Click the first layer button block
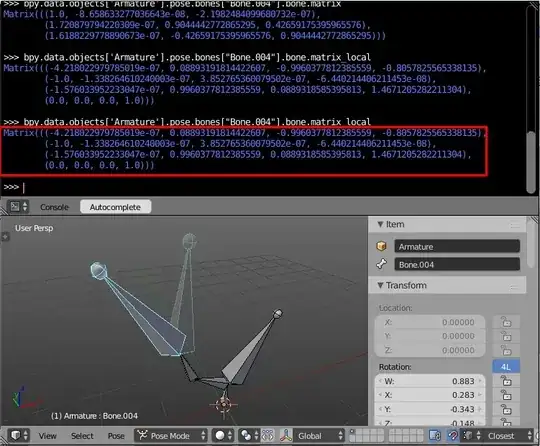This screenshot has width=540, height=446. pos(366,436)
